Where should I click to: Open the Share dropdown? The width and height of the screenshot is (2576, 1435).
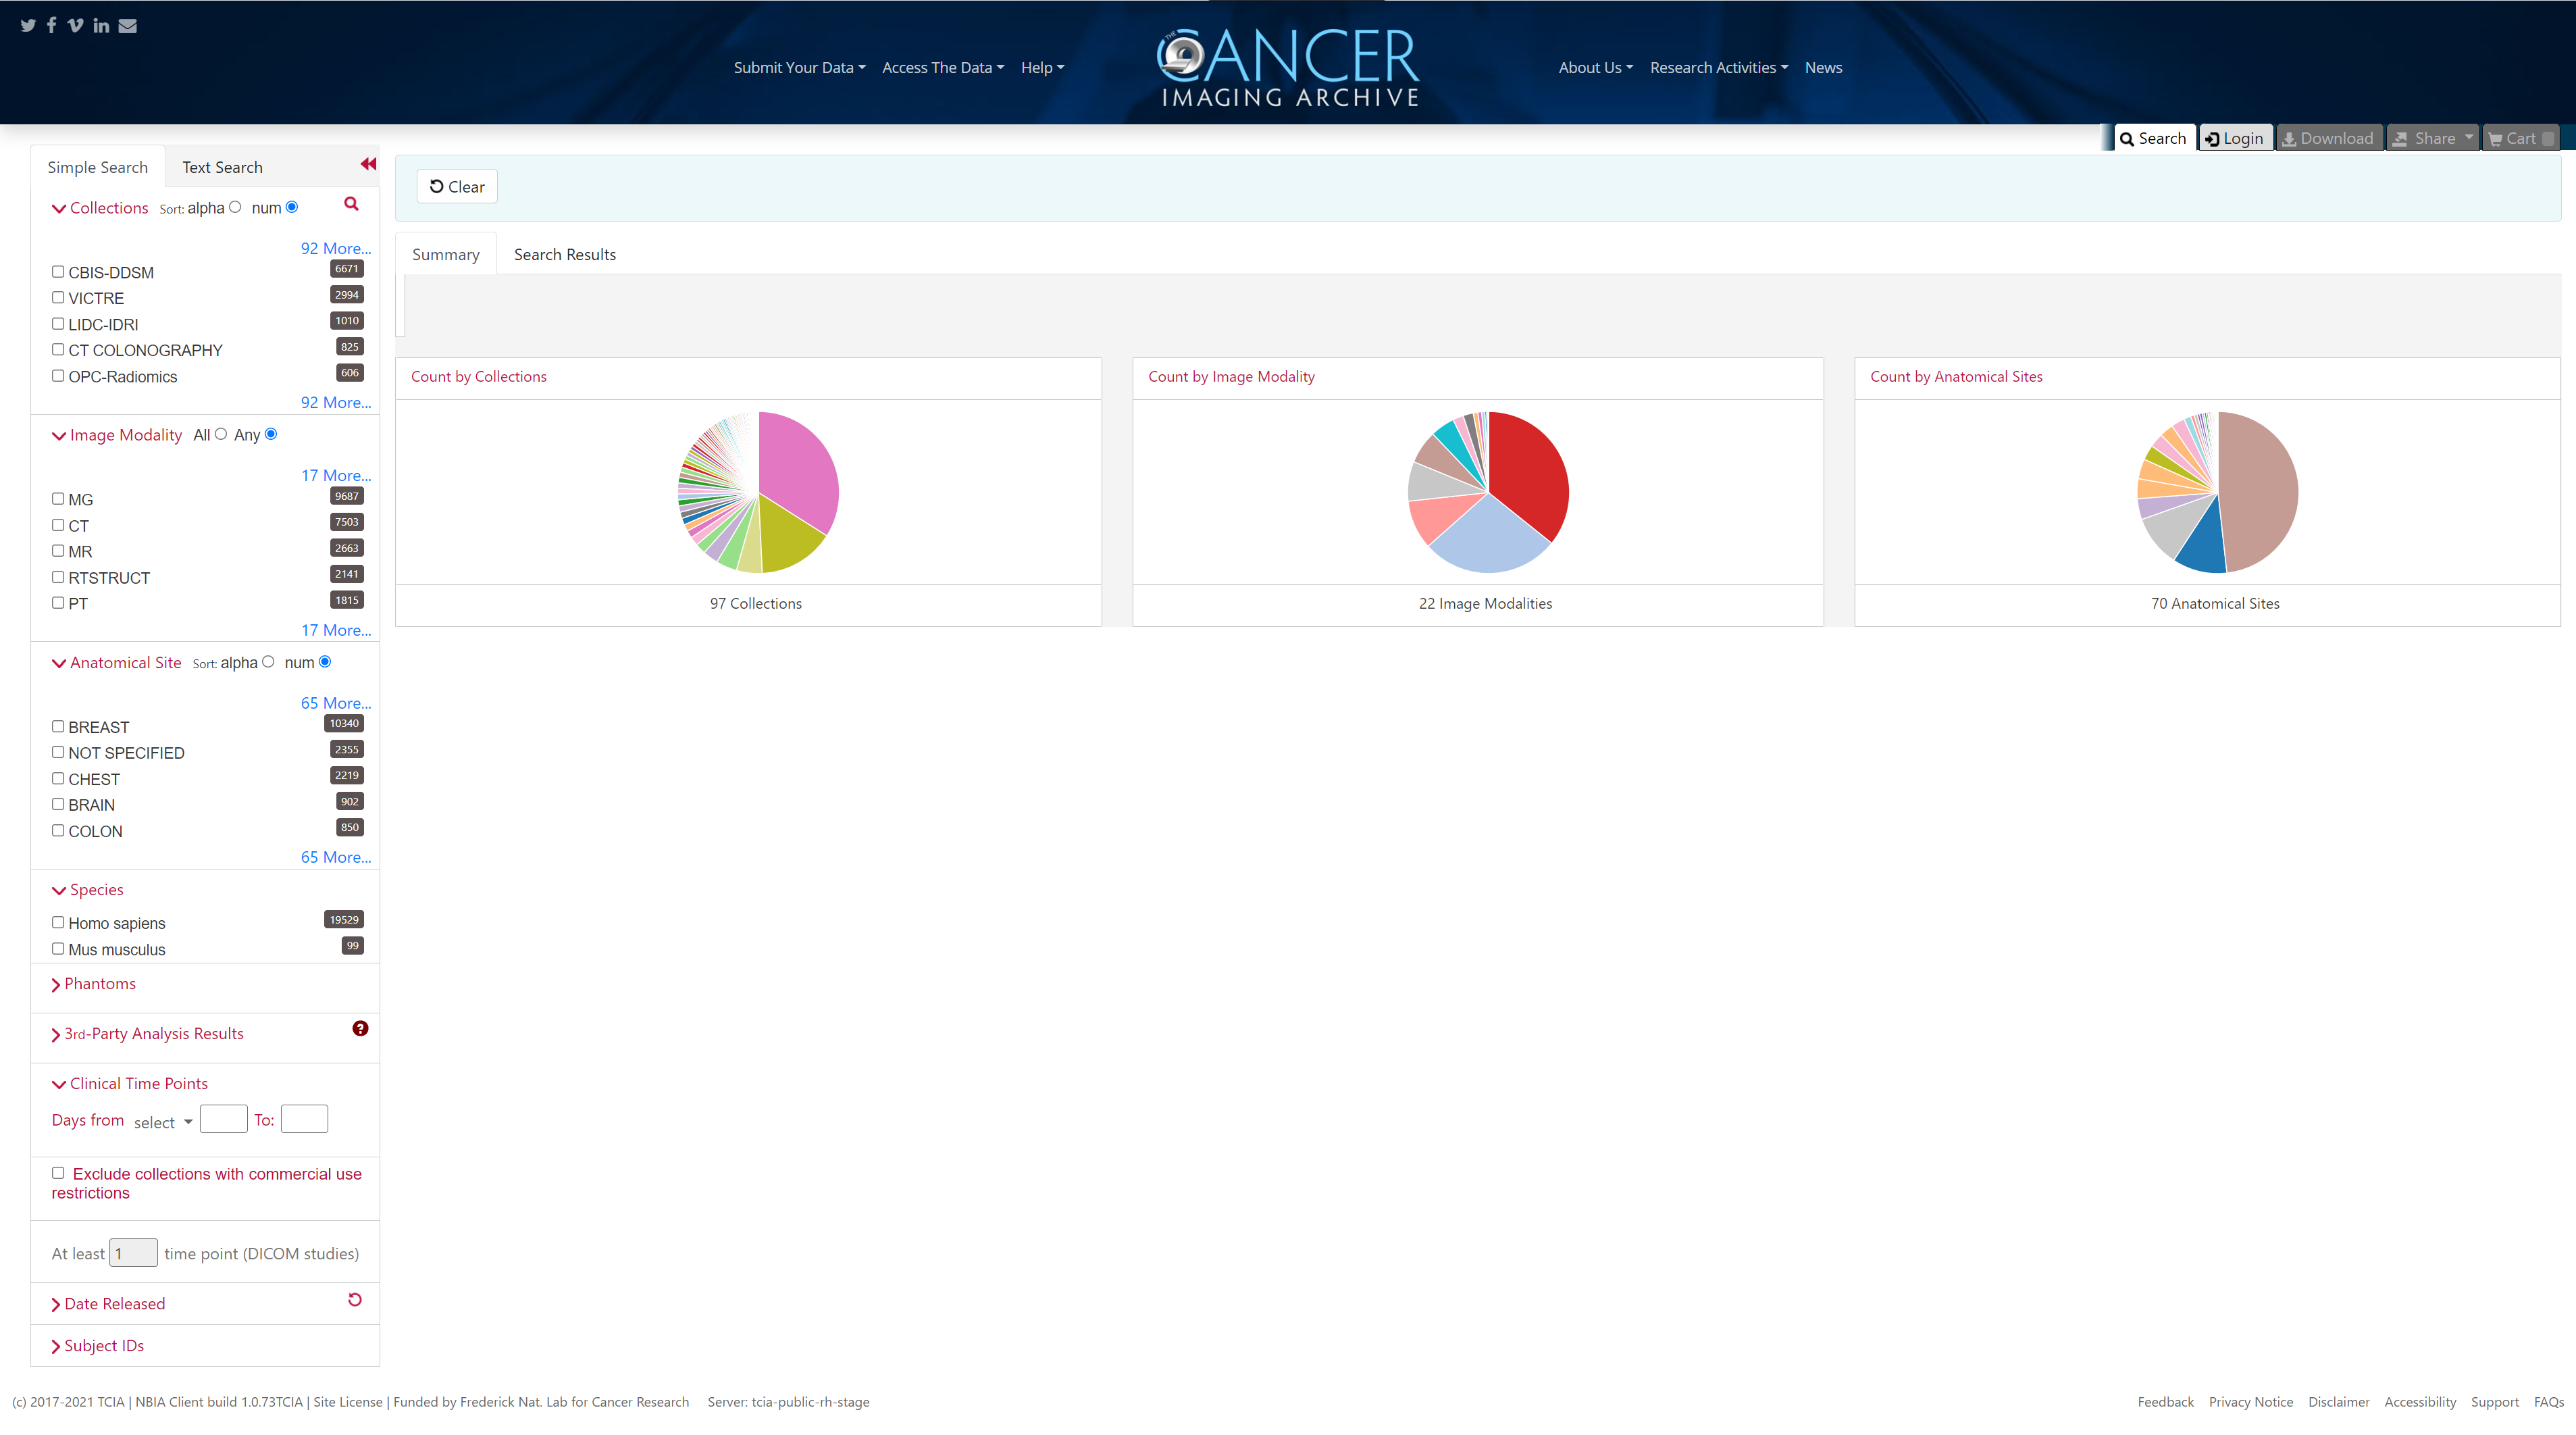click(2432, 138)
